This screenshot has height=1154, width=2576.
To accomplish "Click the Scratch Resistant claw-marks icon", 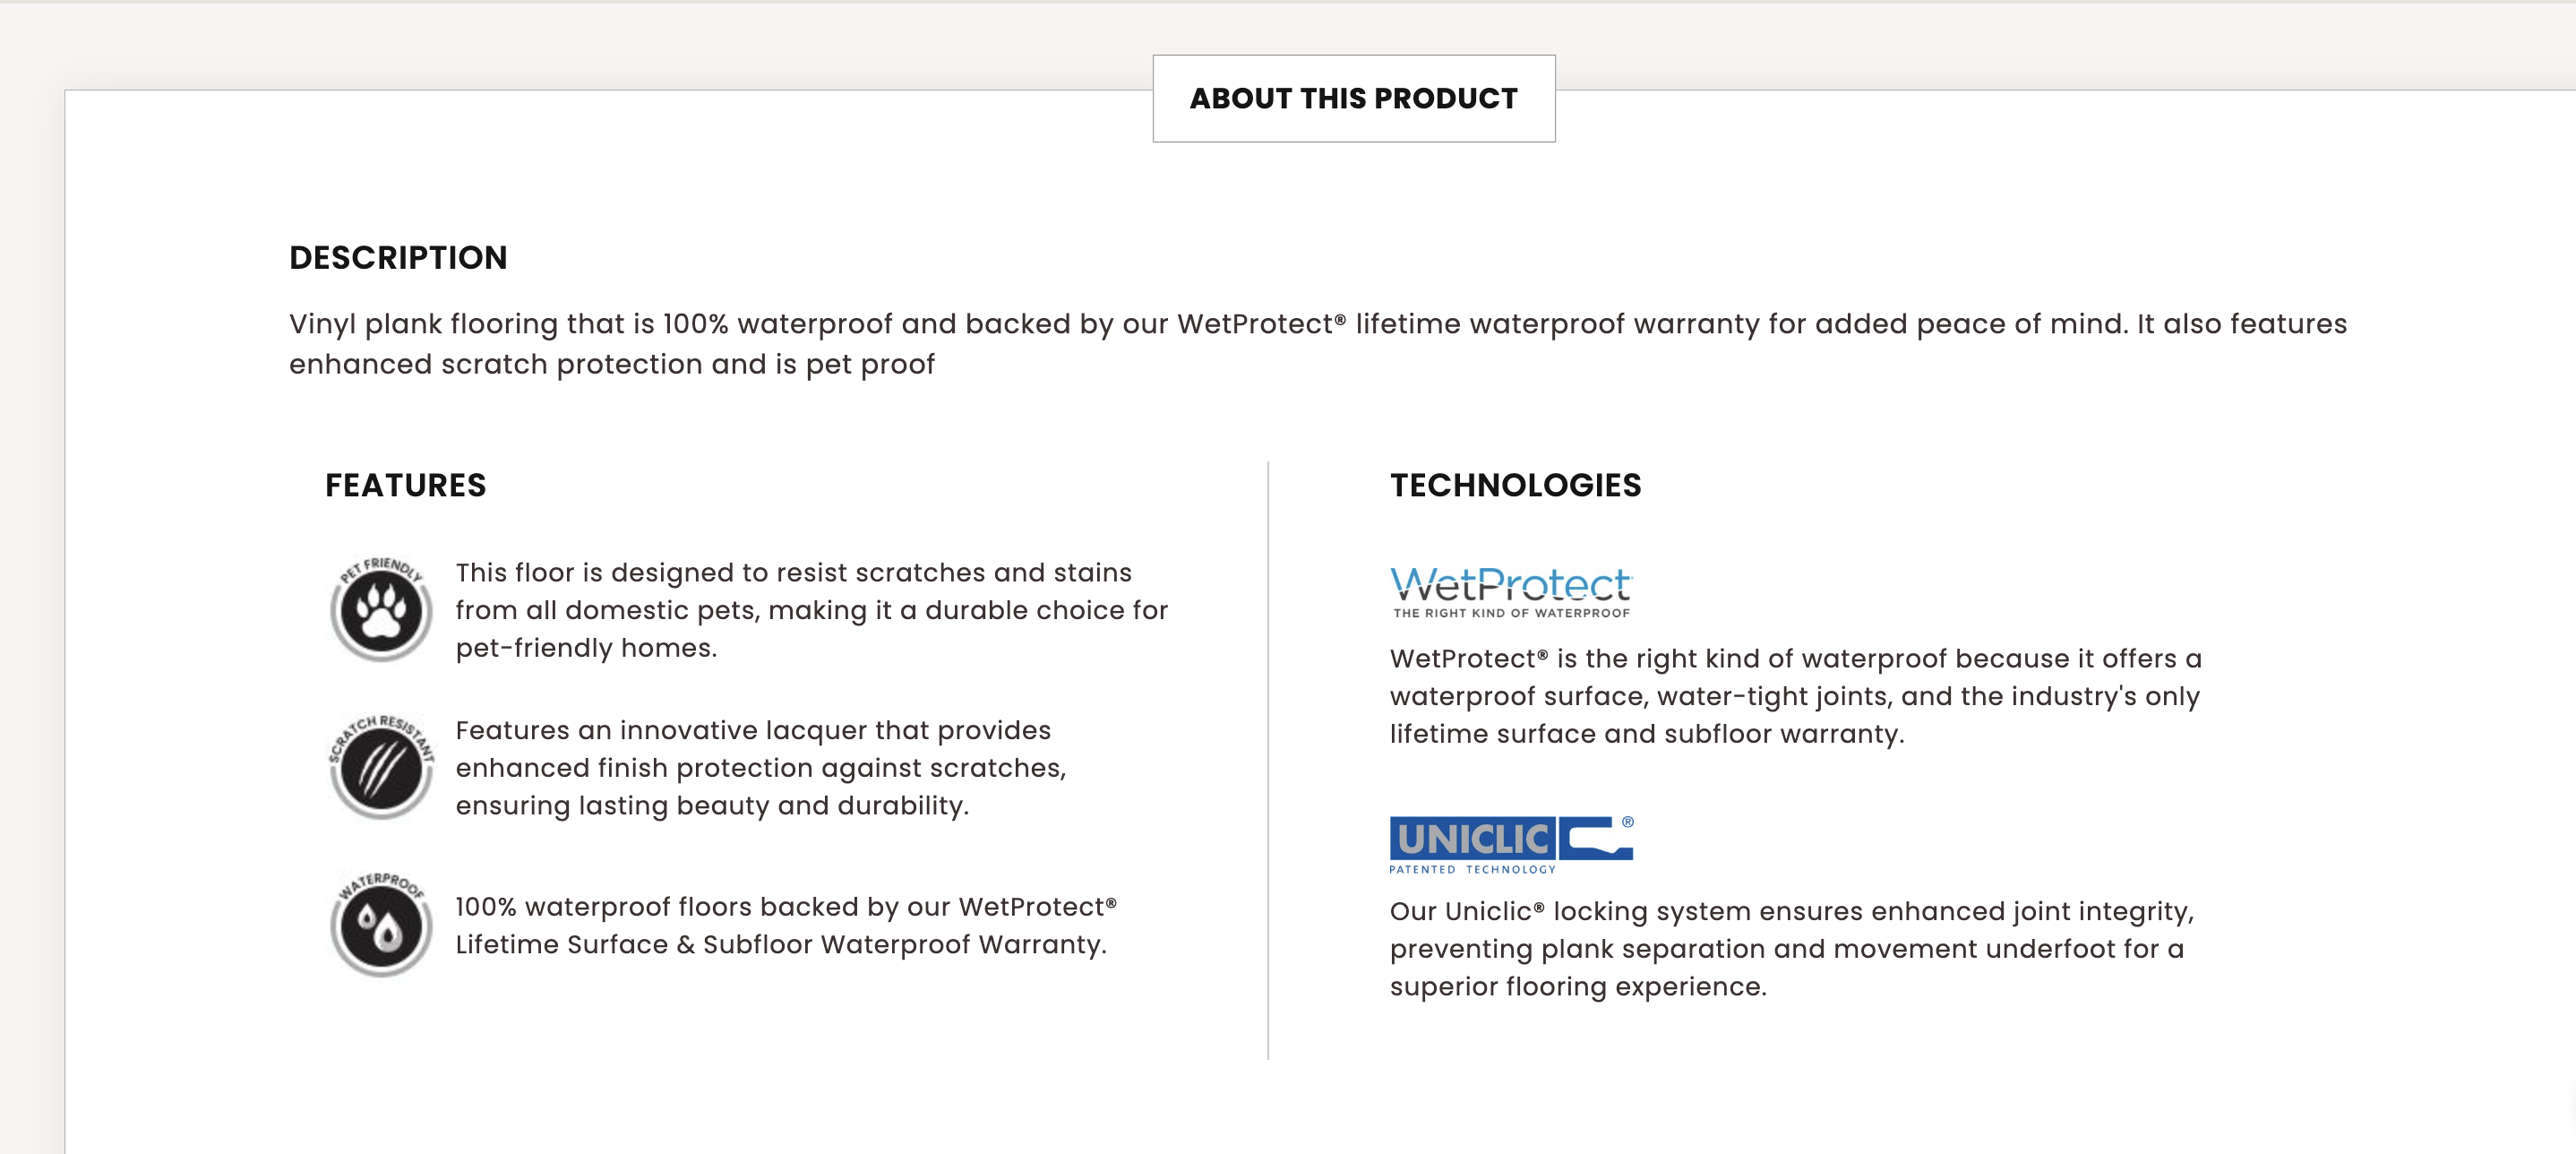I will (x=381, y=768).
